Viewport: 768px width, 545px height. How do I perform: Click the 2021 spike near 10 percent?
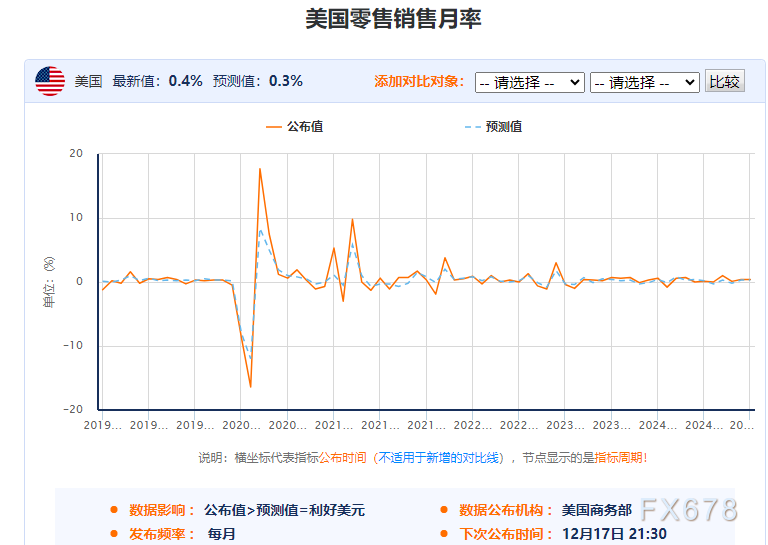point(352,219)
